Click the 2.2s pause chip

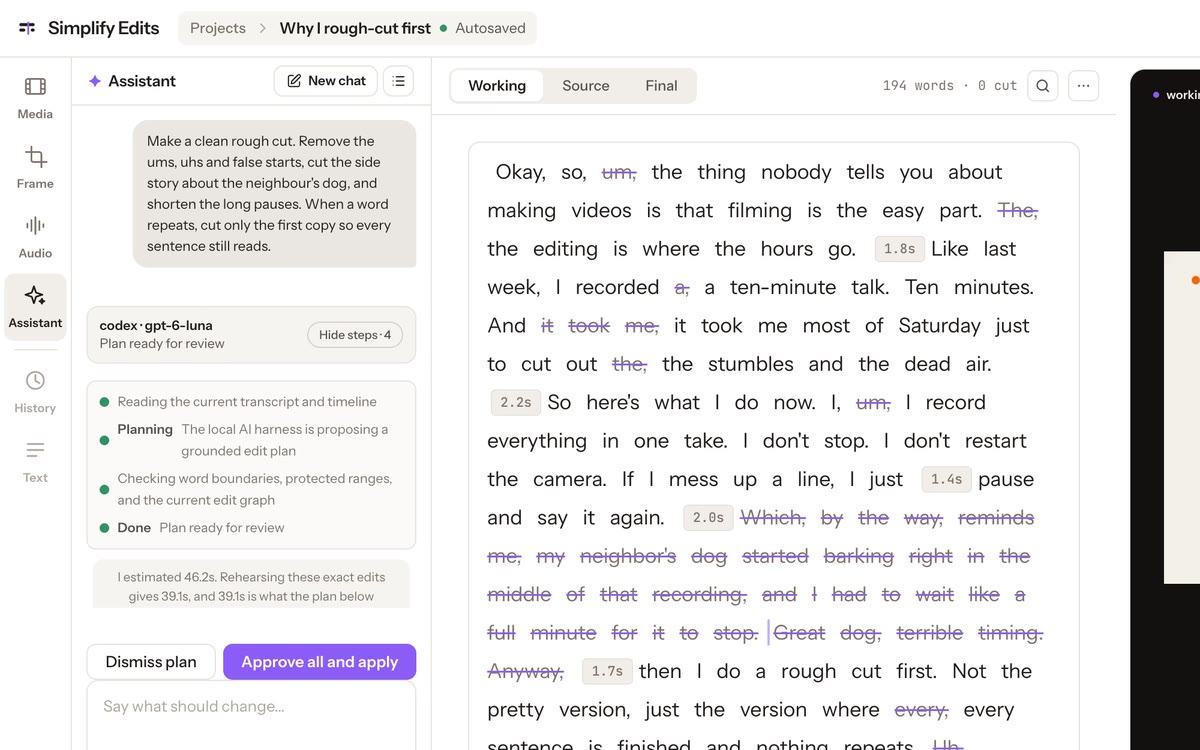(x=516, y=403)
